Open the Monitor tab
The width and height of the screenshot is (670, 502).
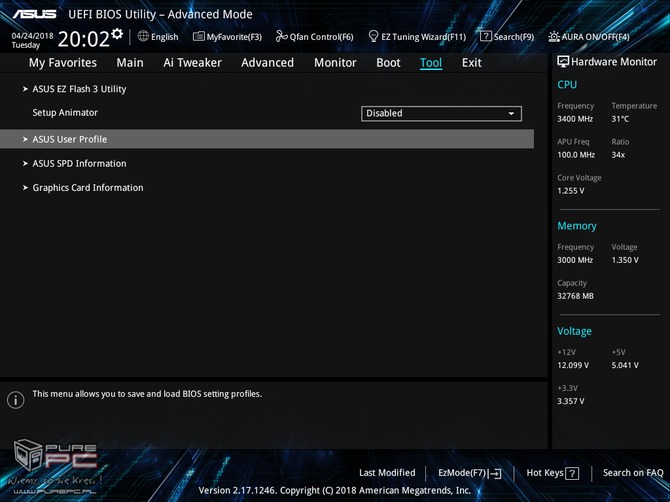click(335, 63)
